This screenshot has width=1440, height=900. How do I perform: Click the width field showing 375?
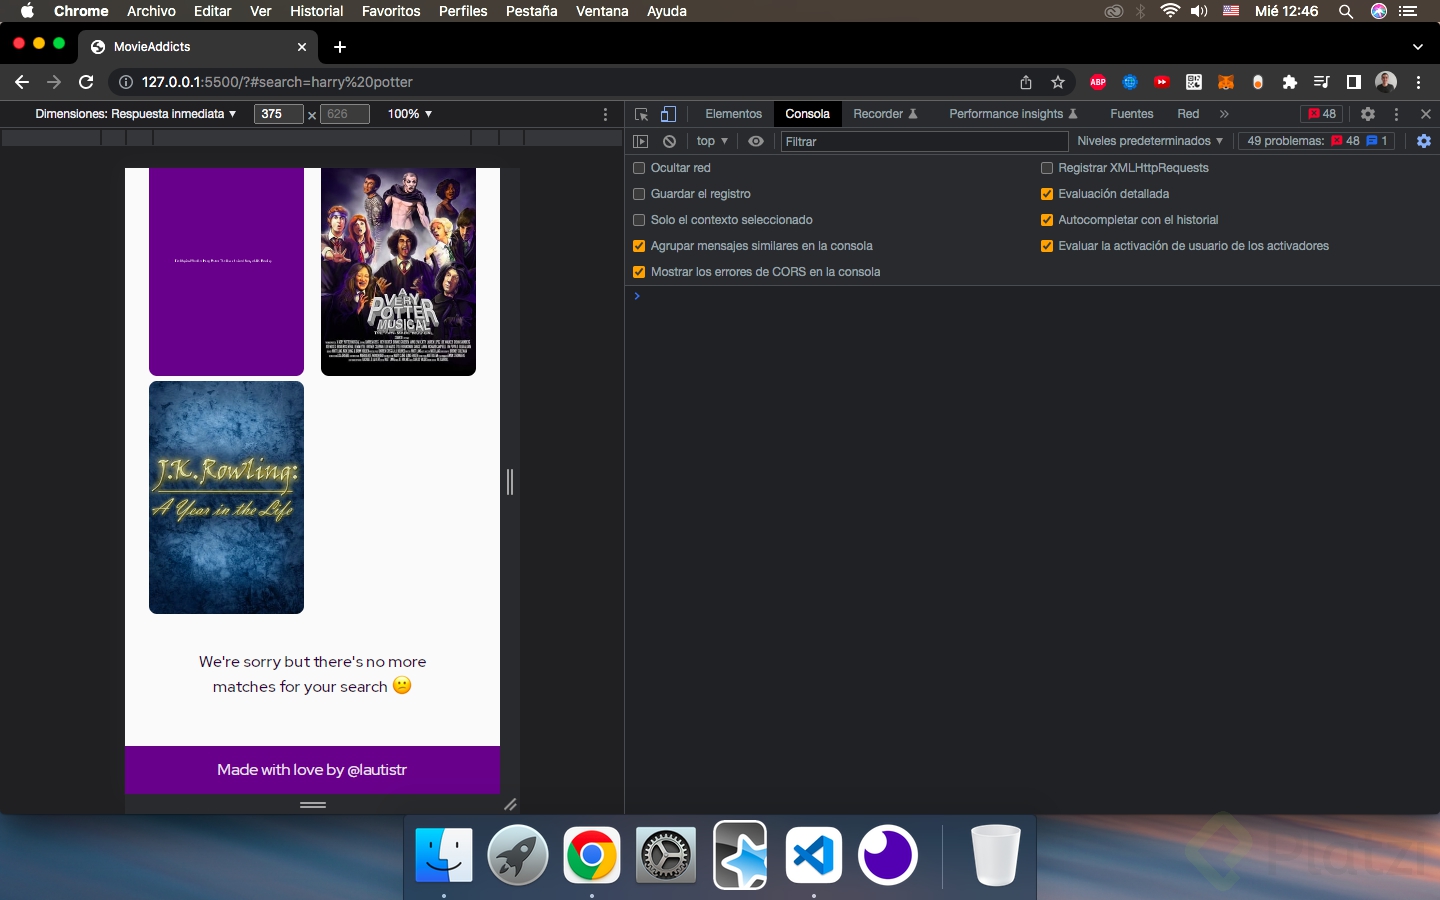278,114
